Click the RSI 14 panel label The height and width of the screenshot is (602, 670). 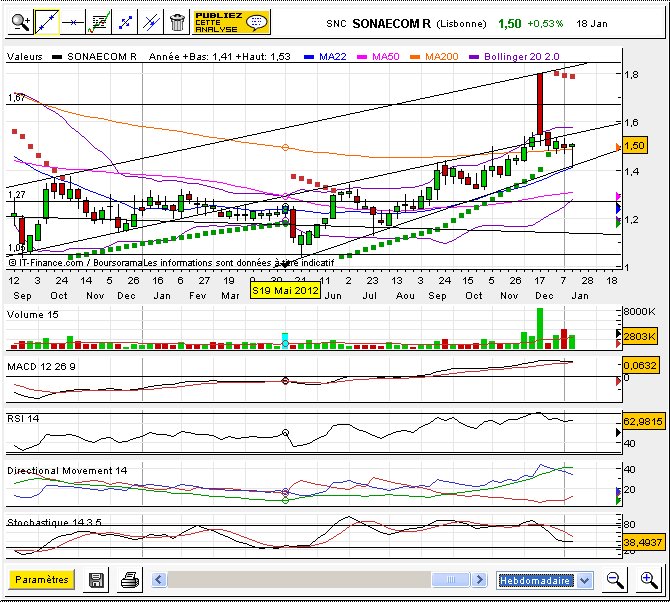click(x=23, y=419)
